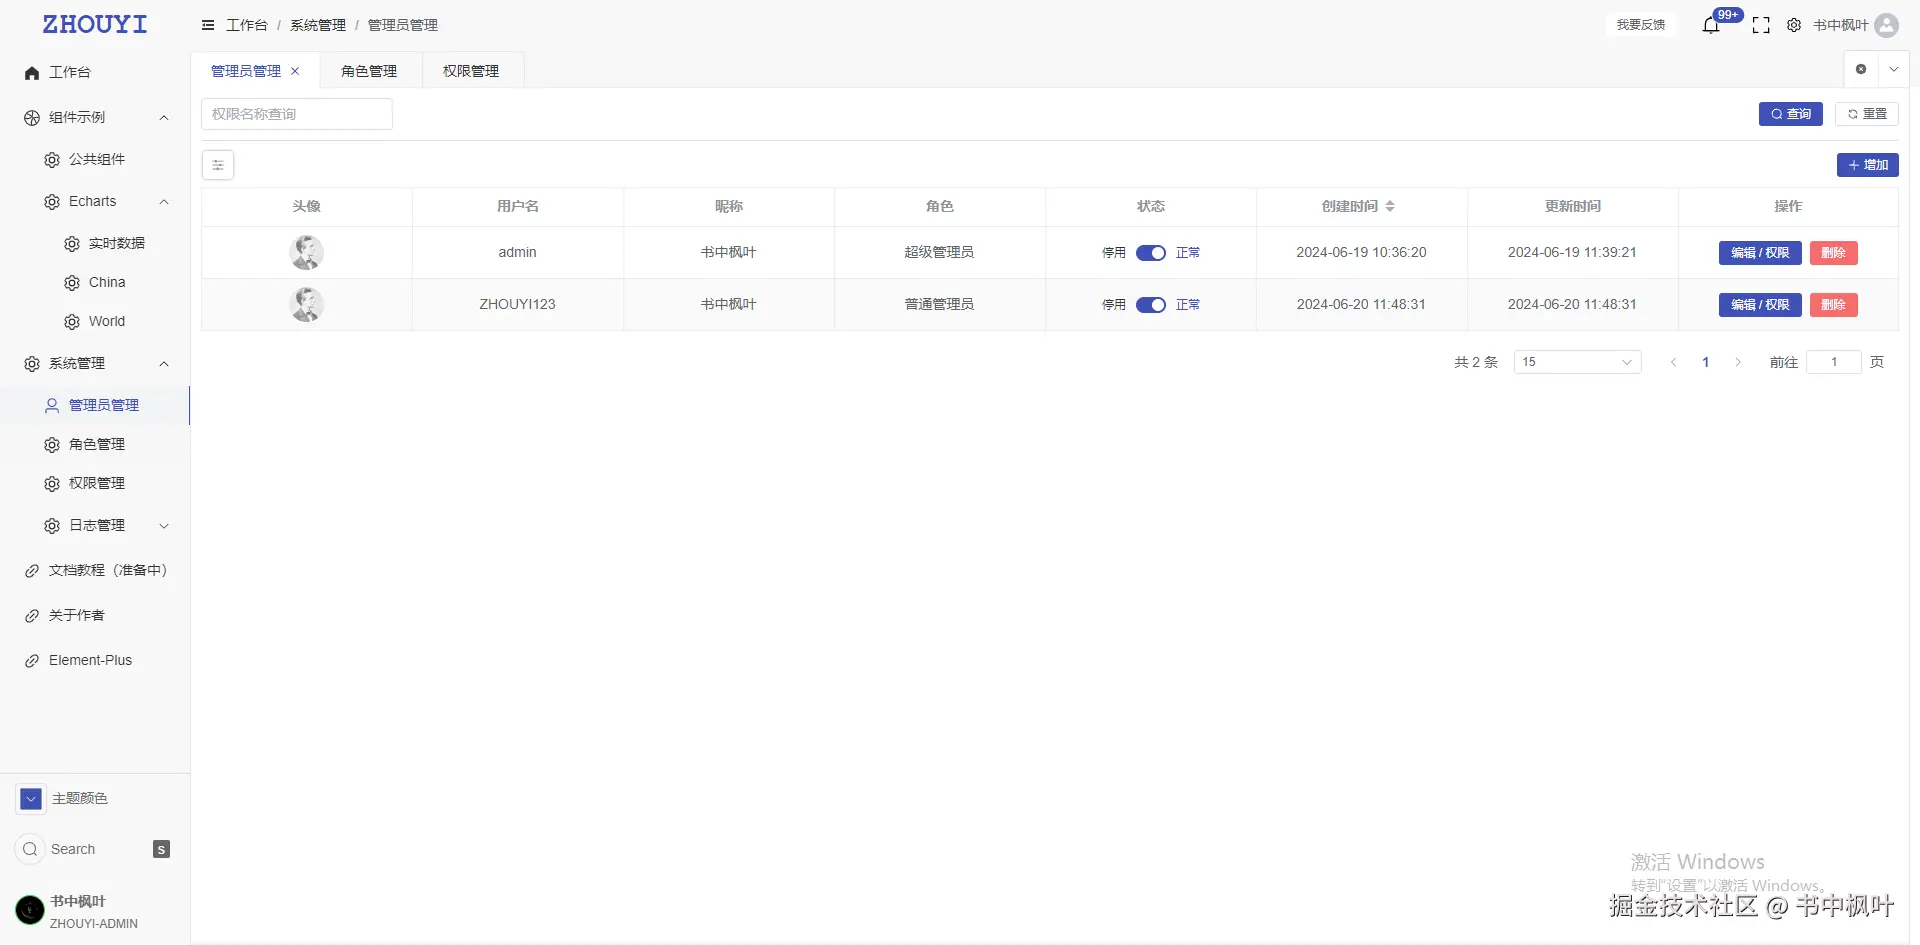Click the 共 2 条 total count text
This screenshot has width=1920, height=945.
(x=1476, y=362)
